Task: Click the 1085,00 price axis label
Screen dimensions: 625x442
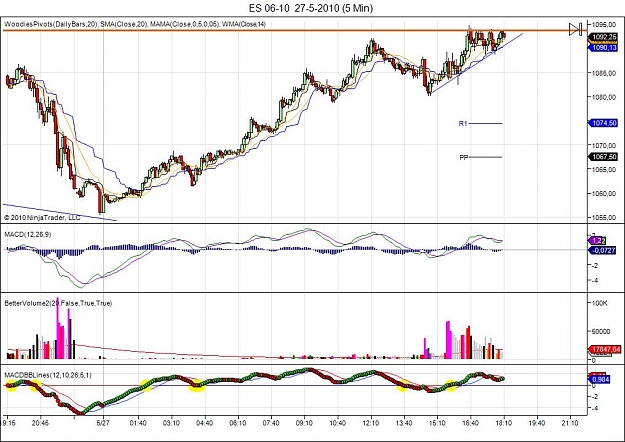Action: coord(605,73)
